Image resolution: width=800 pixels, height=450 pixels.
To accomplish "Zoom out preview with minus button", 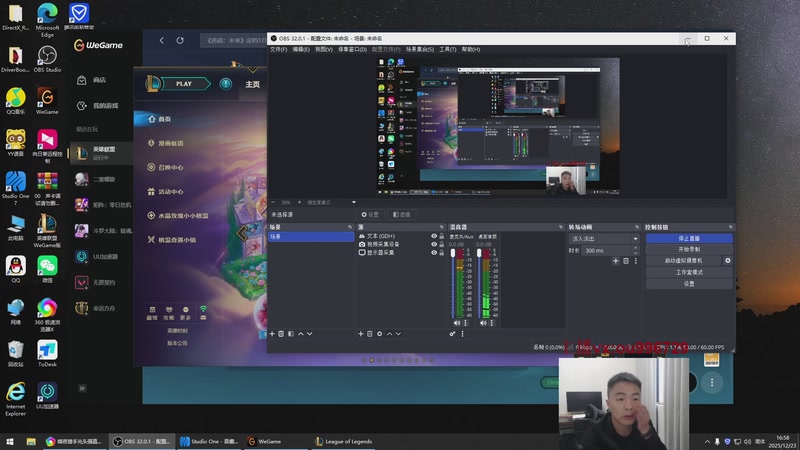I will pyautogui.click(x=273, y=203).
